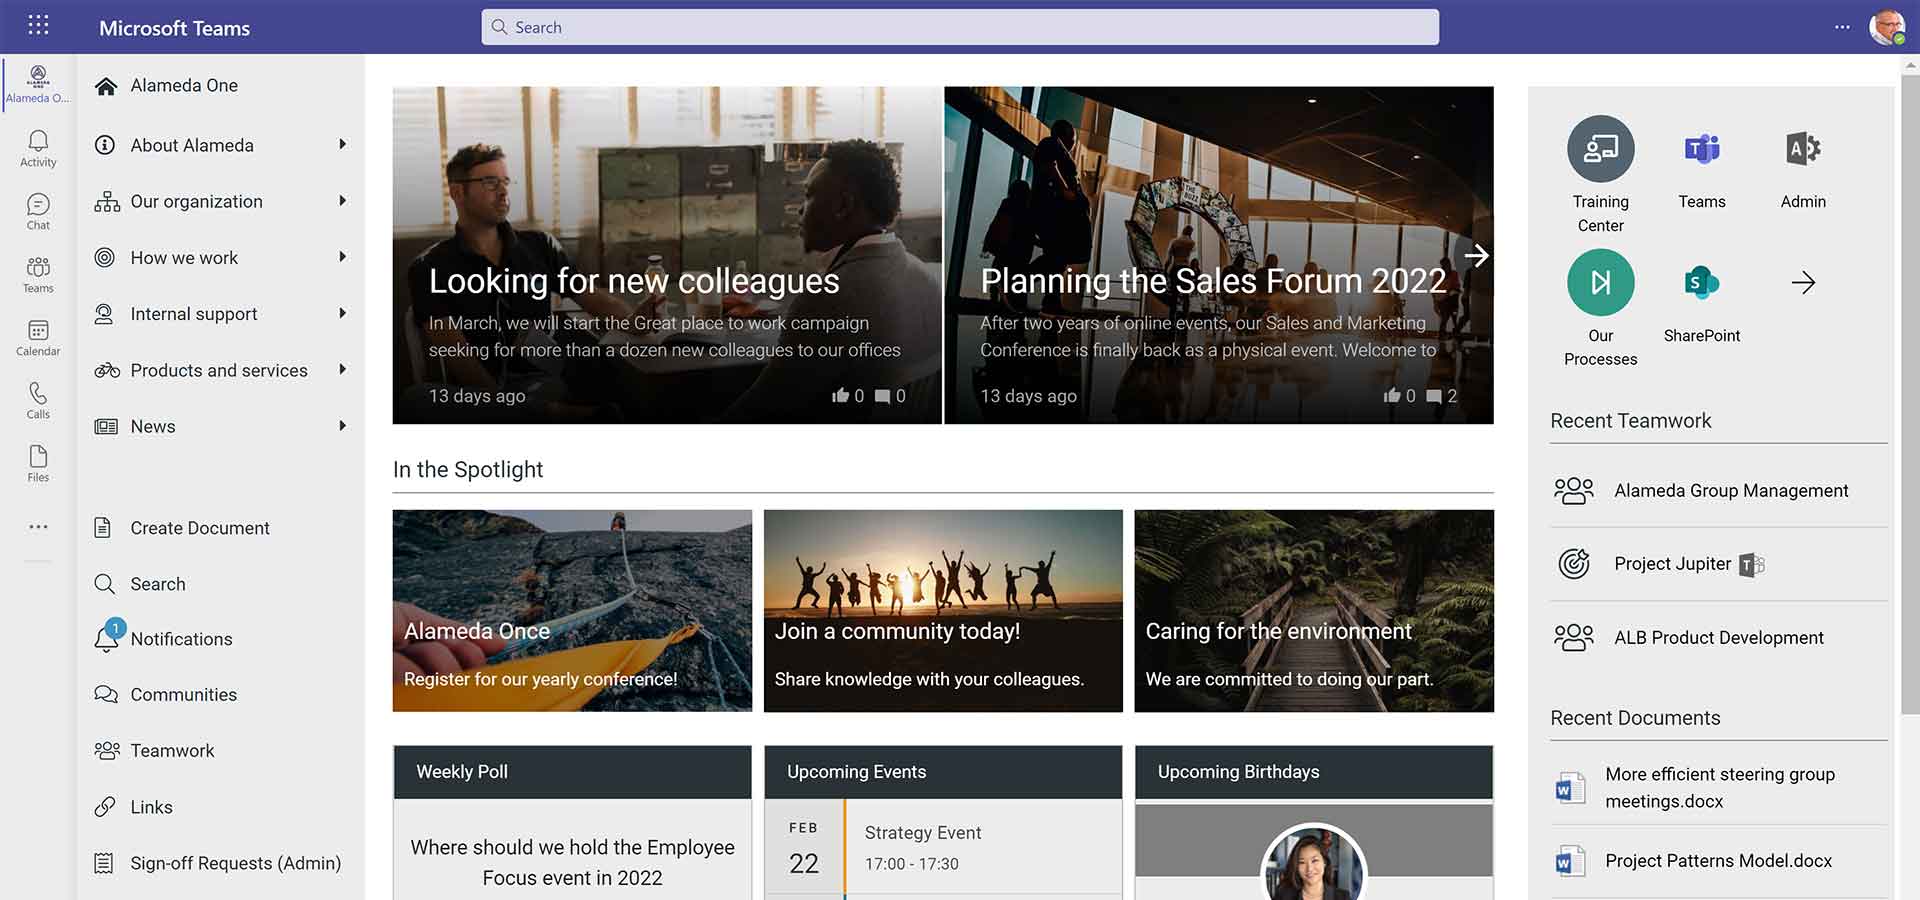Open Teams in the left rail
The image size is (1920, 900).
(38, 274)
